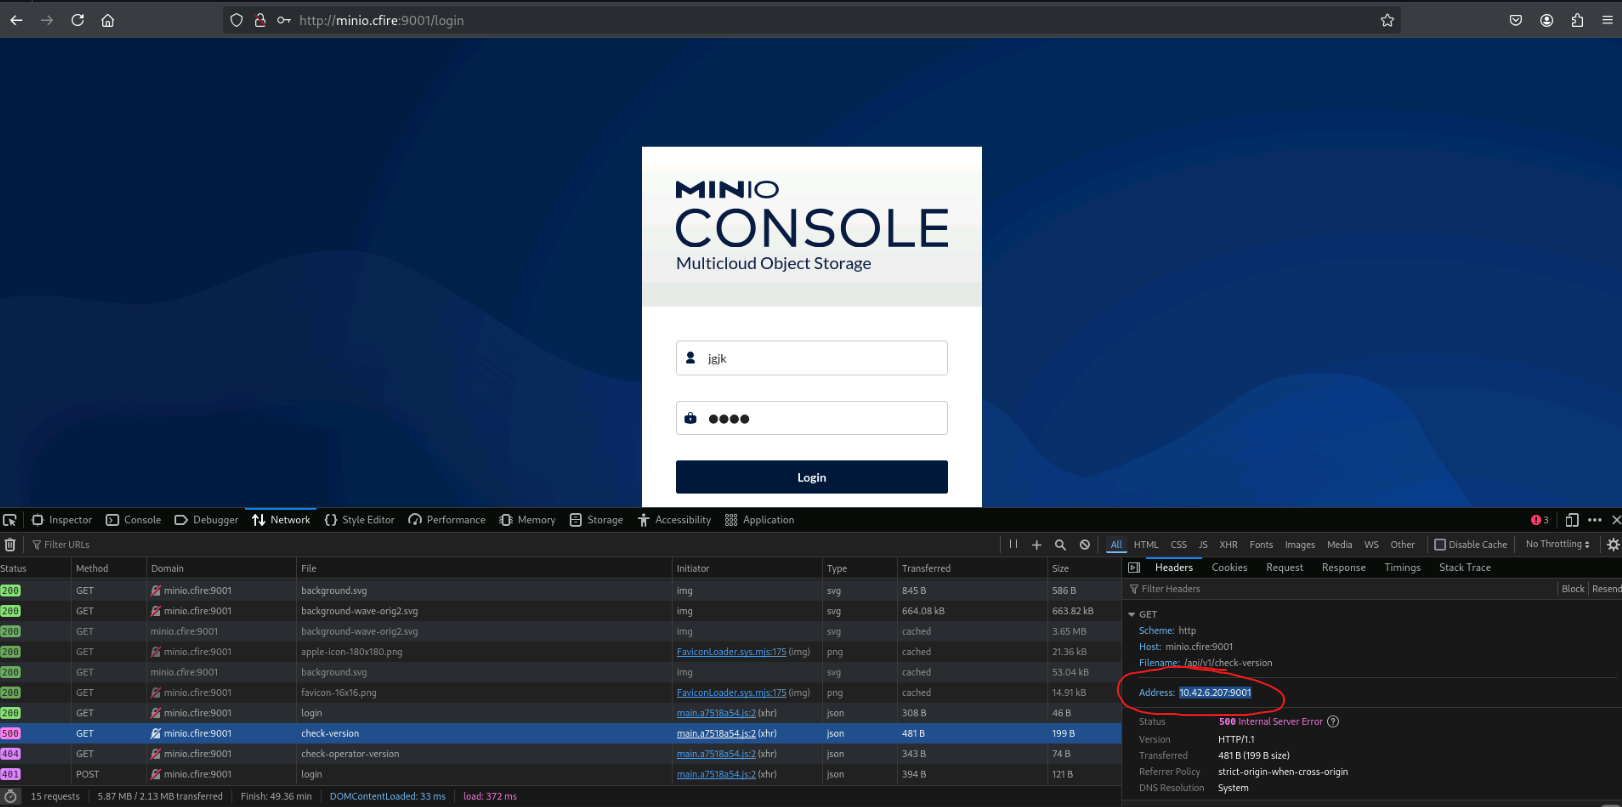Clear the network log with the trash icon
The image size is (1622, 807).
pyautogui.click(x=10, y=545)
